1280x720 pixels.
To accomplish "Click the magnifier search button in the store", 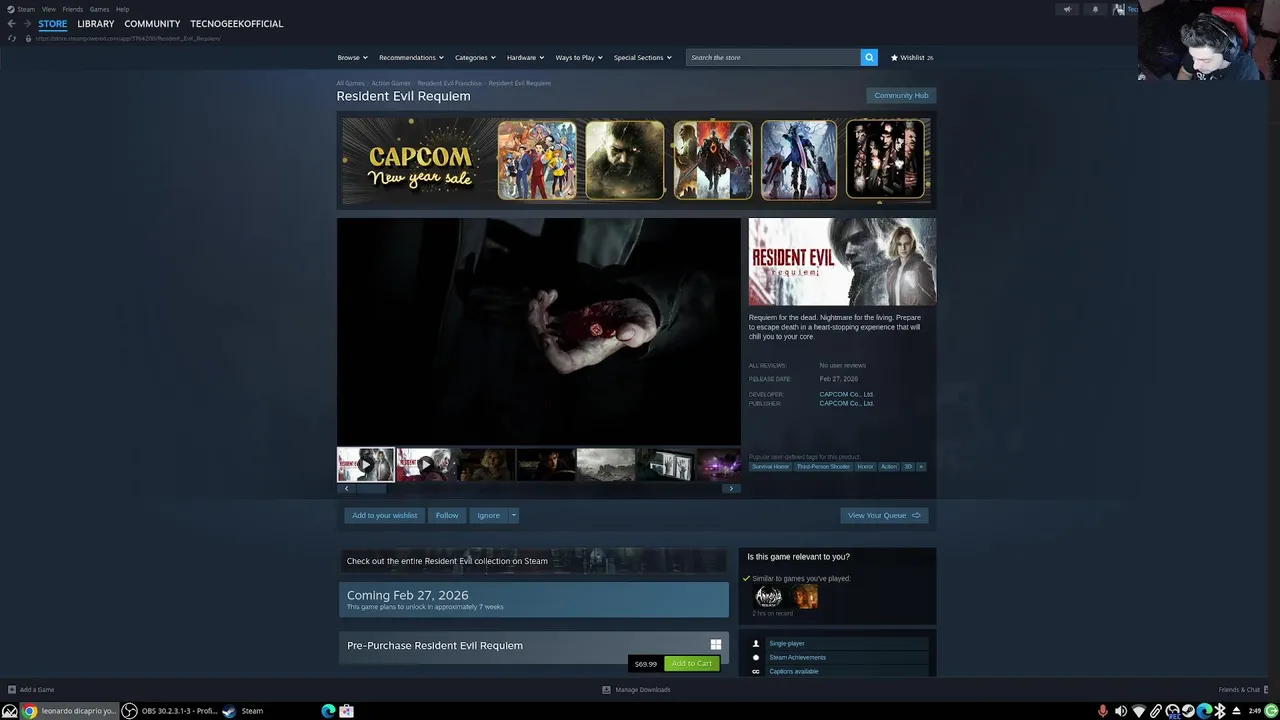I will (869, 57).
